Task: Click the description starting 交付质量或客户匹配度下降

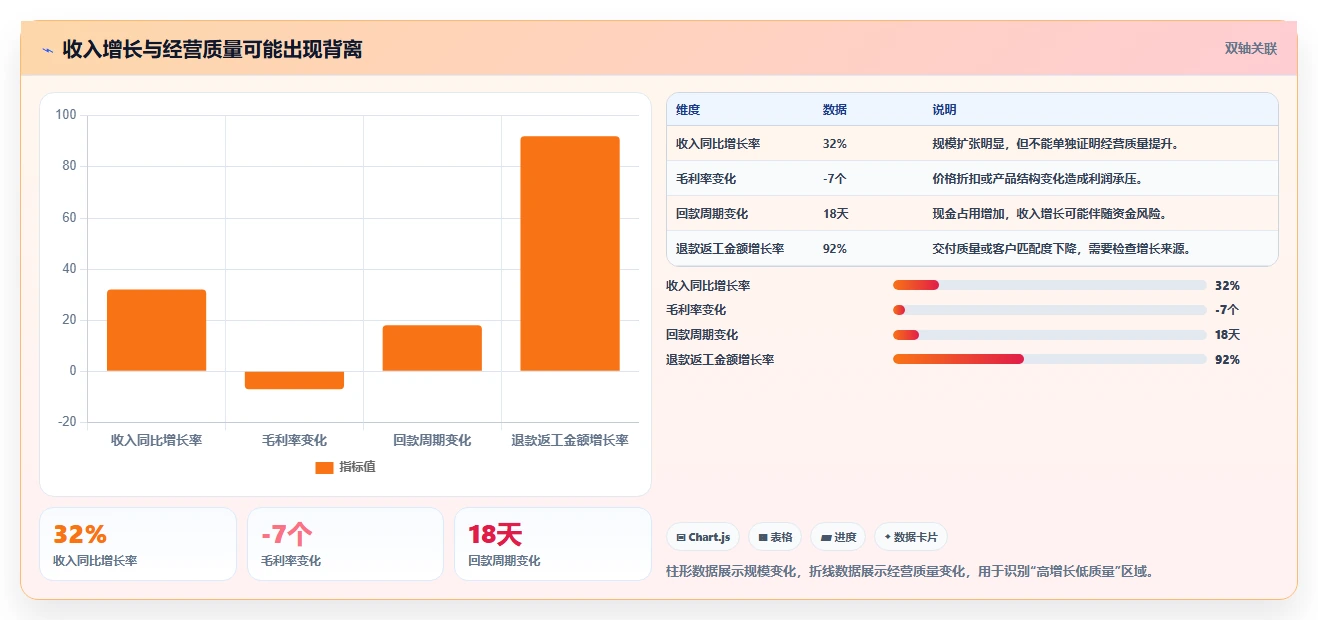Action: pos(1063,249)
